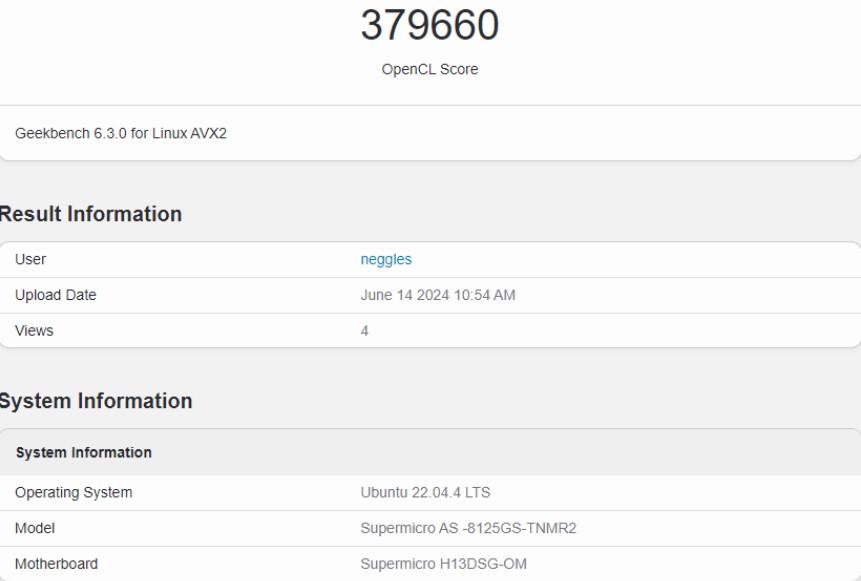Viewport: 861px width, 581px height.
Task: Click the OpenCL Score label
Action: click(x=429, y=69)
